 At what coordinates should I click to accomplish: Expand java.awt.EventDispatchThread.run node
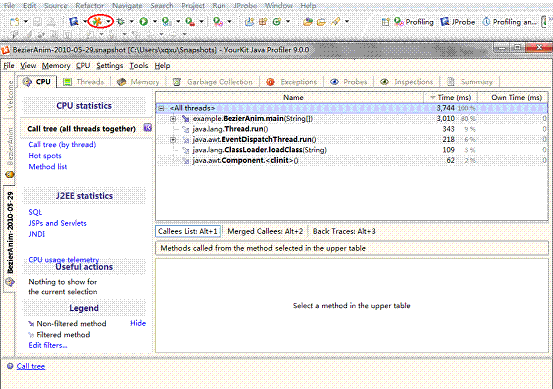tap(173, 140)
